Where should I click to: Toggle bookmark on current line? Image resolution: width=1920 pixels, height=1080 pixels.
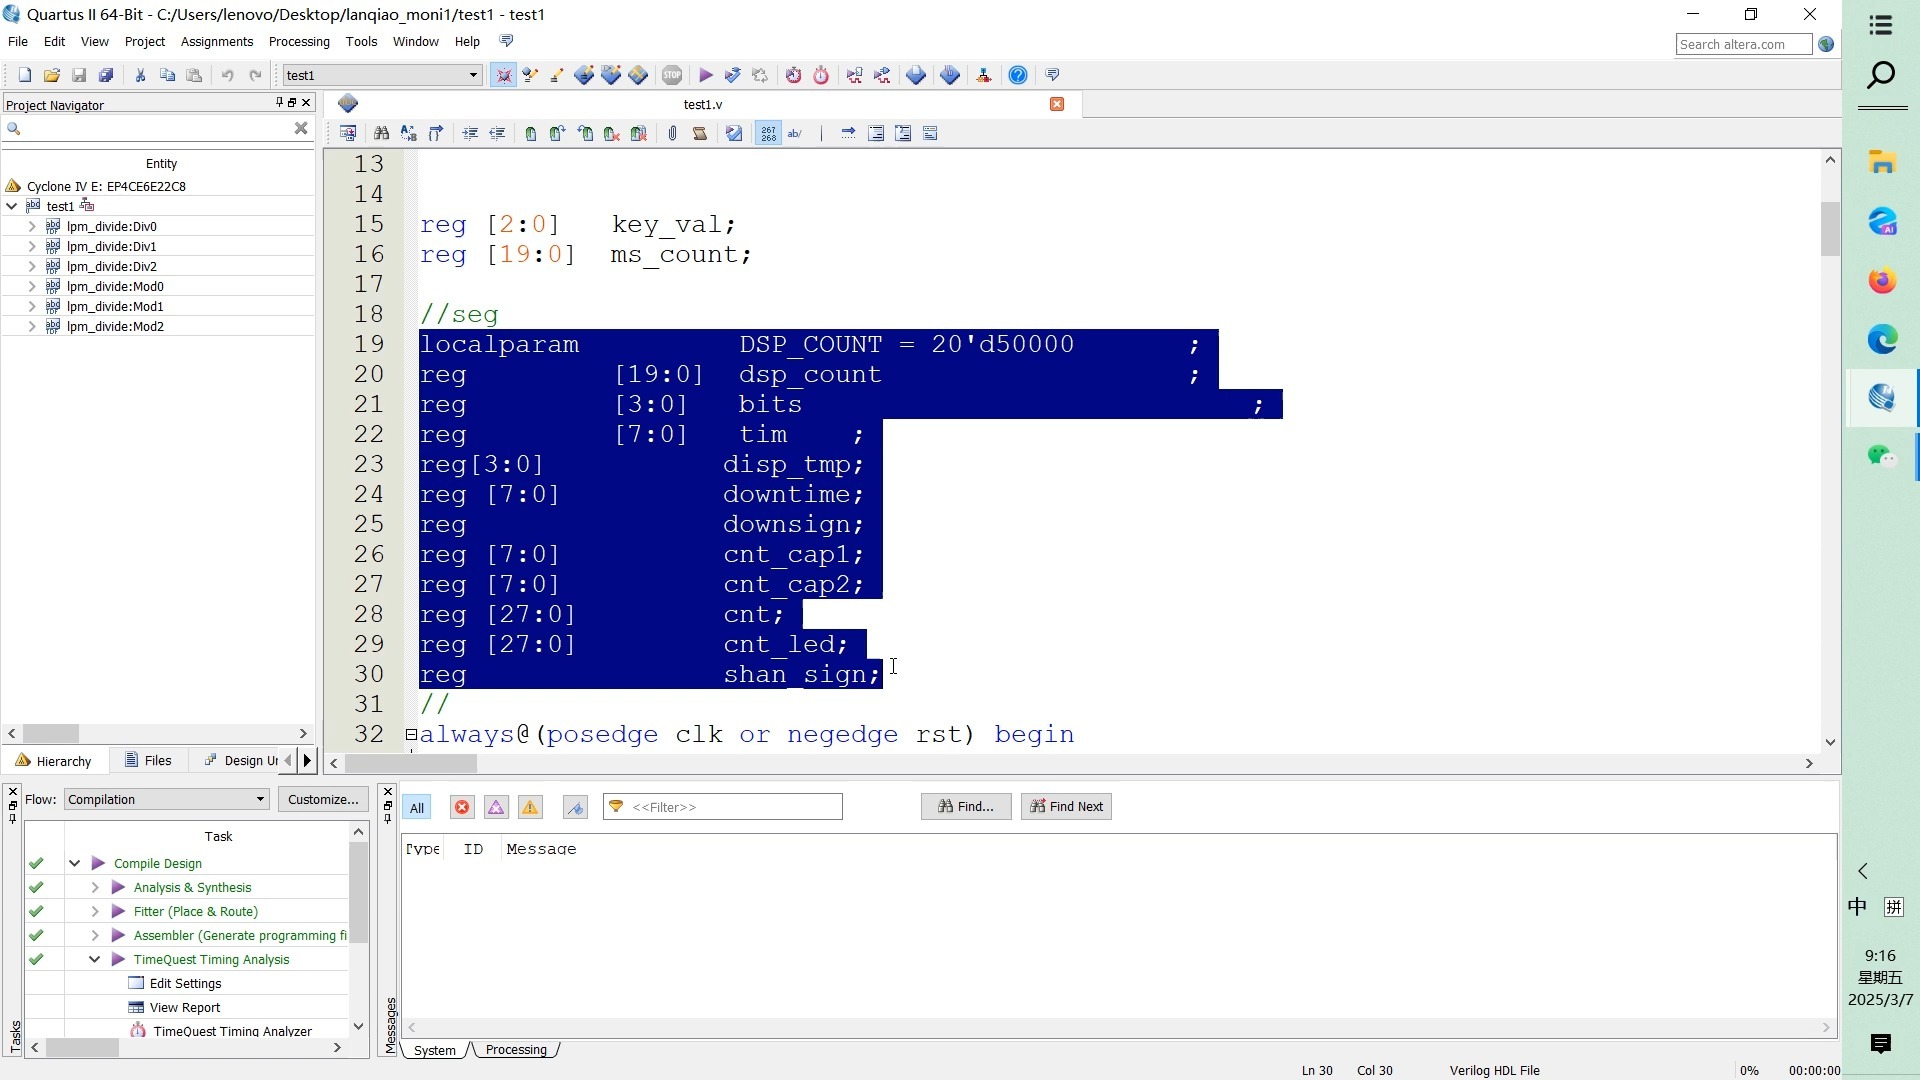point(530,133)
